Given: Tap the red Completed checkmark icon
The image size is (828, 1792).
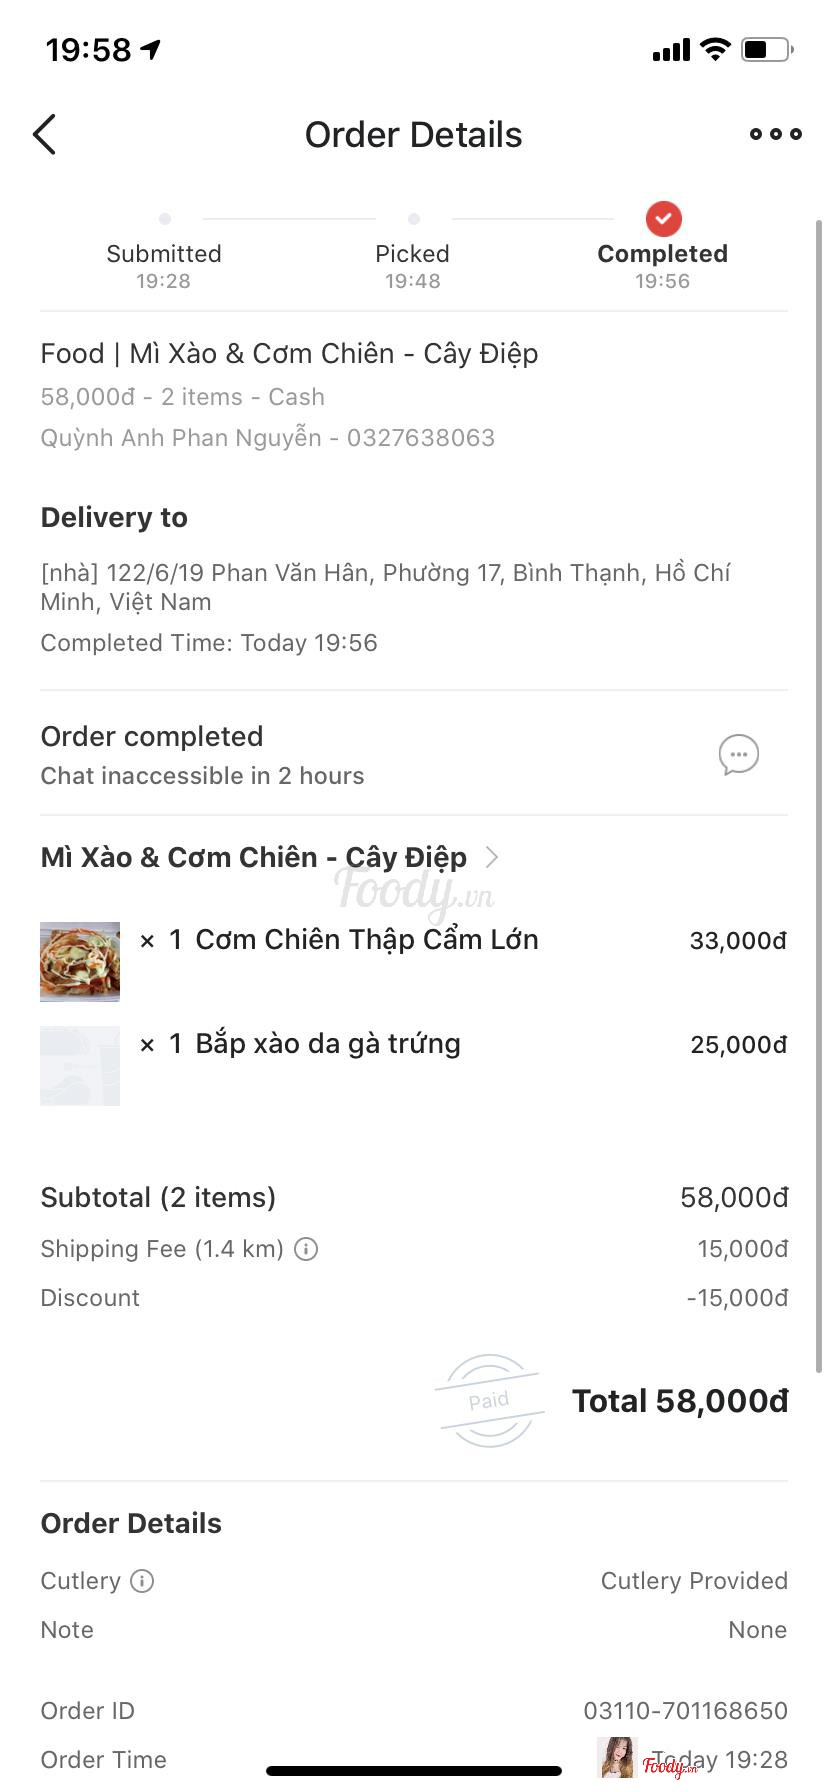Looking at the screenshot, I should 663,218.
